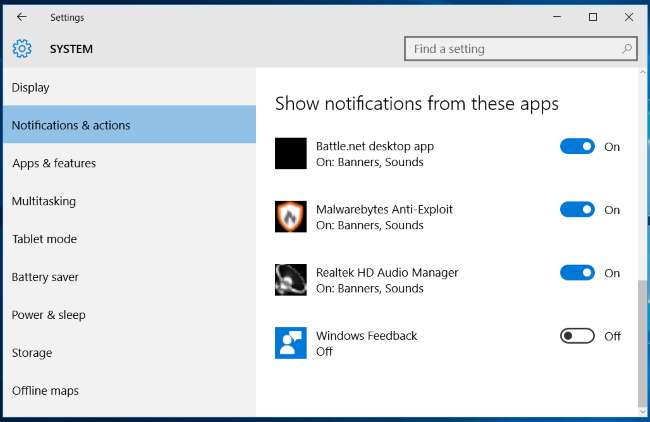This screenshot has height=422, width=650.
Task: Click the back arrow in the title bar
Action: (x=21, y=17)
